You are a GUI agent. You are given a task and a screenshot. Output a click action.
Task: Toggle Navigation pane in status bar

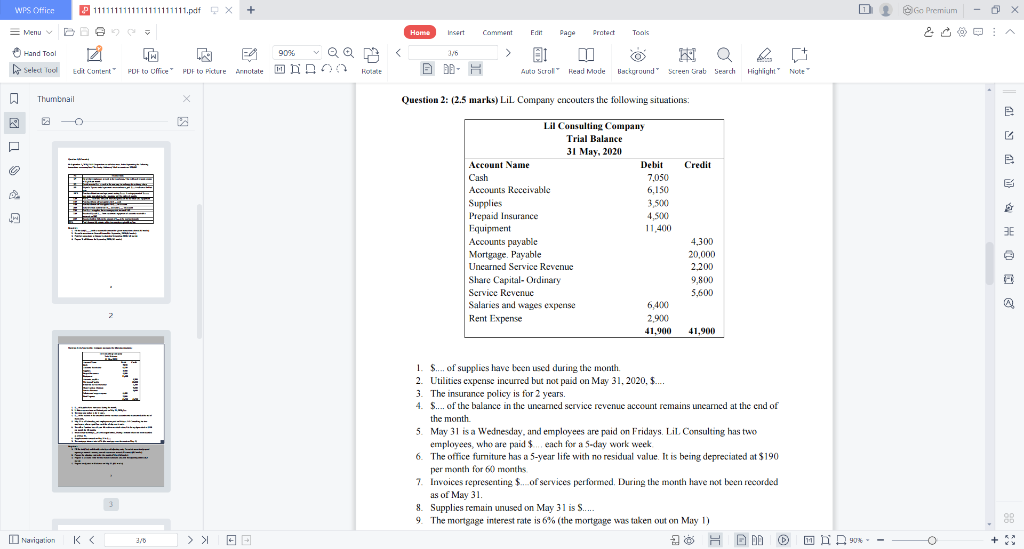(32, 540)
